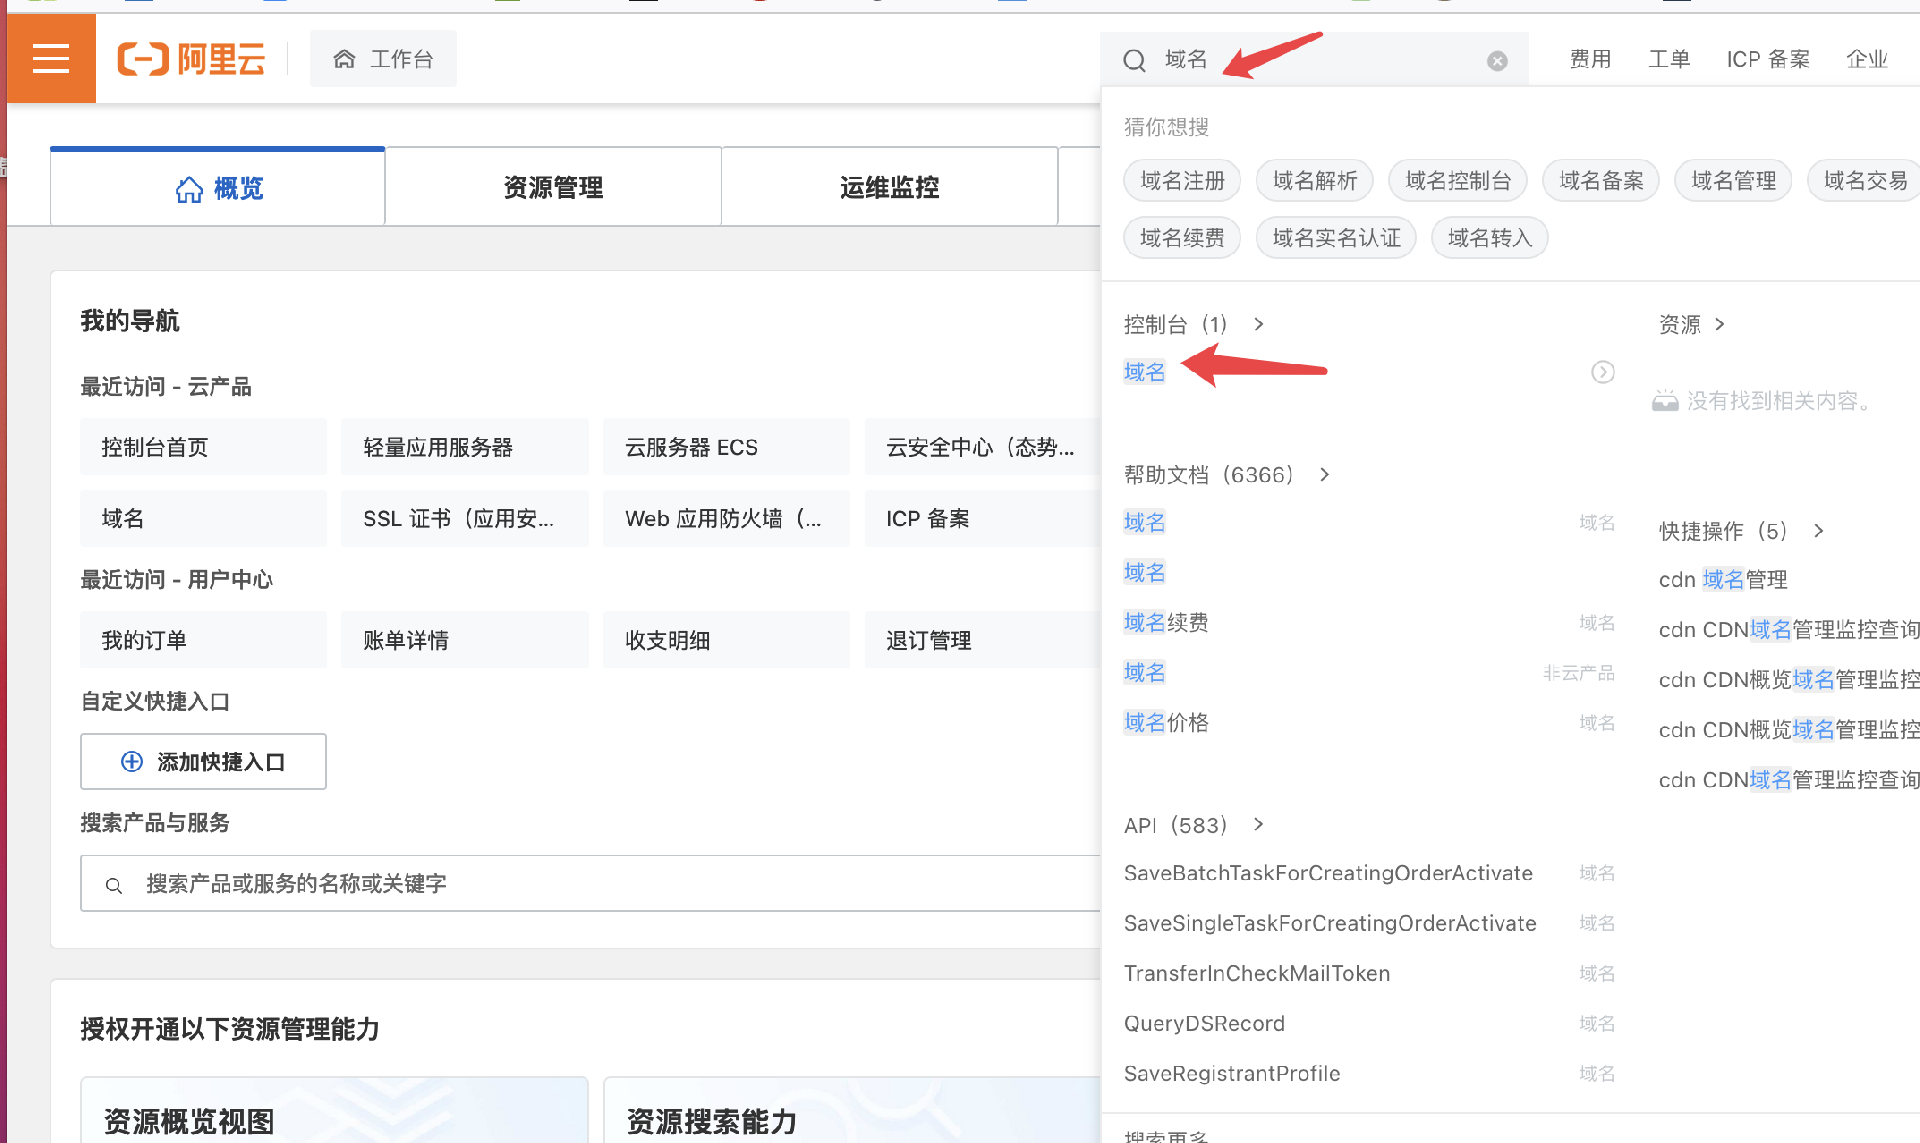Select the 域名控制台 suggestion chip
This screenshot has height=1143, width=1920.
point(1458,180)
